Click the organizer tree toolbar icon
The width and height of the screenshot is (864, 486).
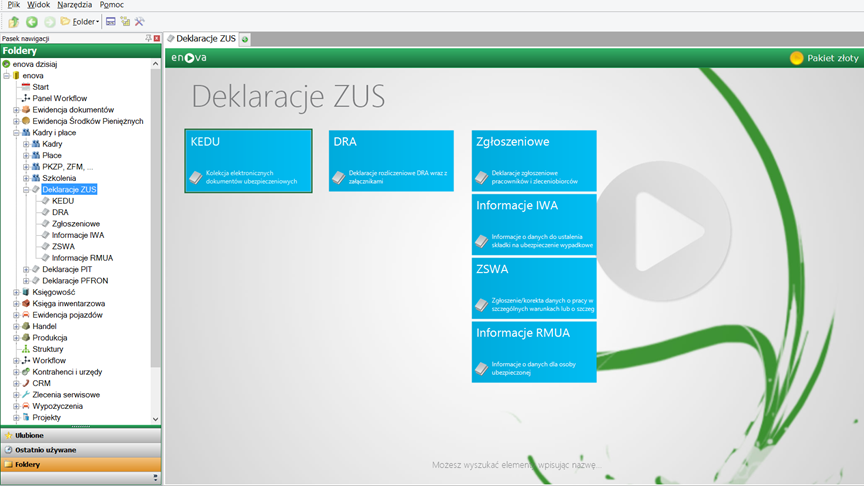[x=125, y=21]
